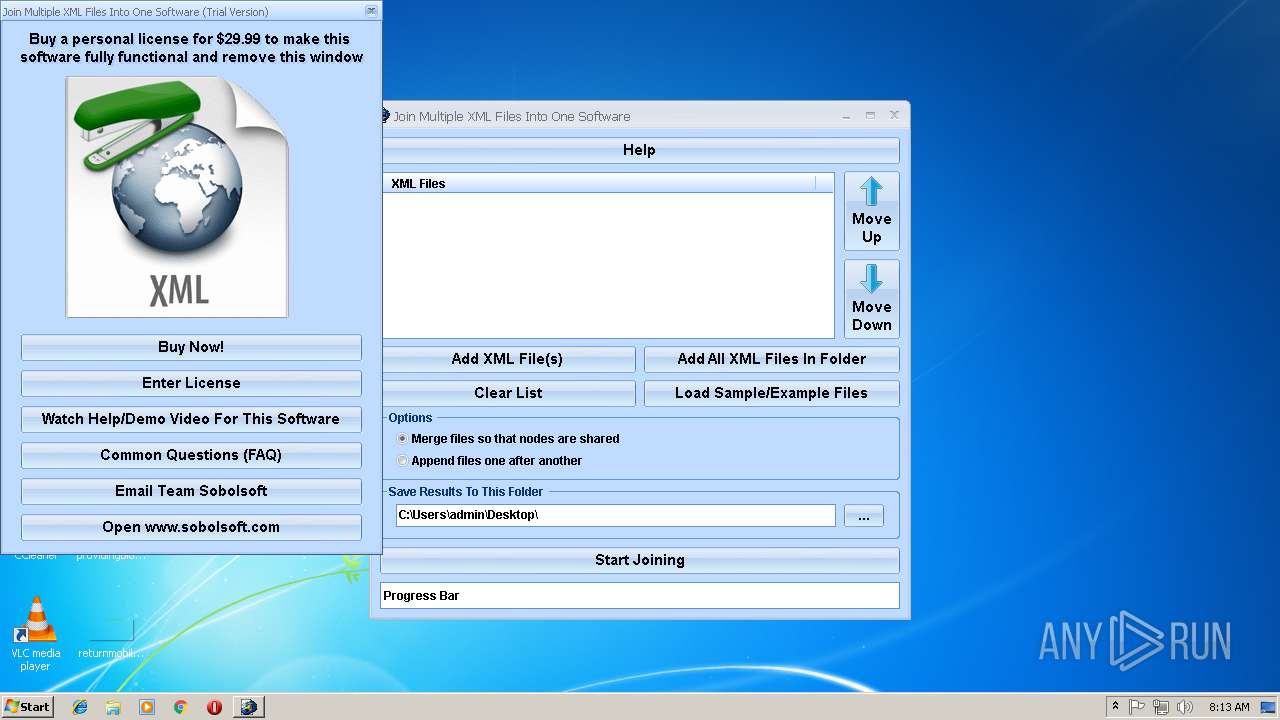Click the Move Up arrow button

tap(871, 211)
